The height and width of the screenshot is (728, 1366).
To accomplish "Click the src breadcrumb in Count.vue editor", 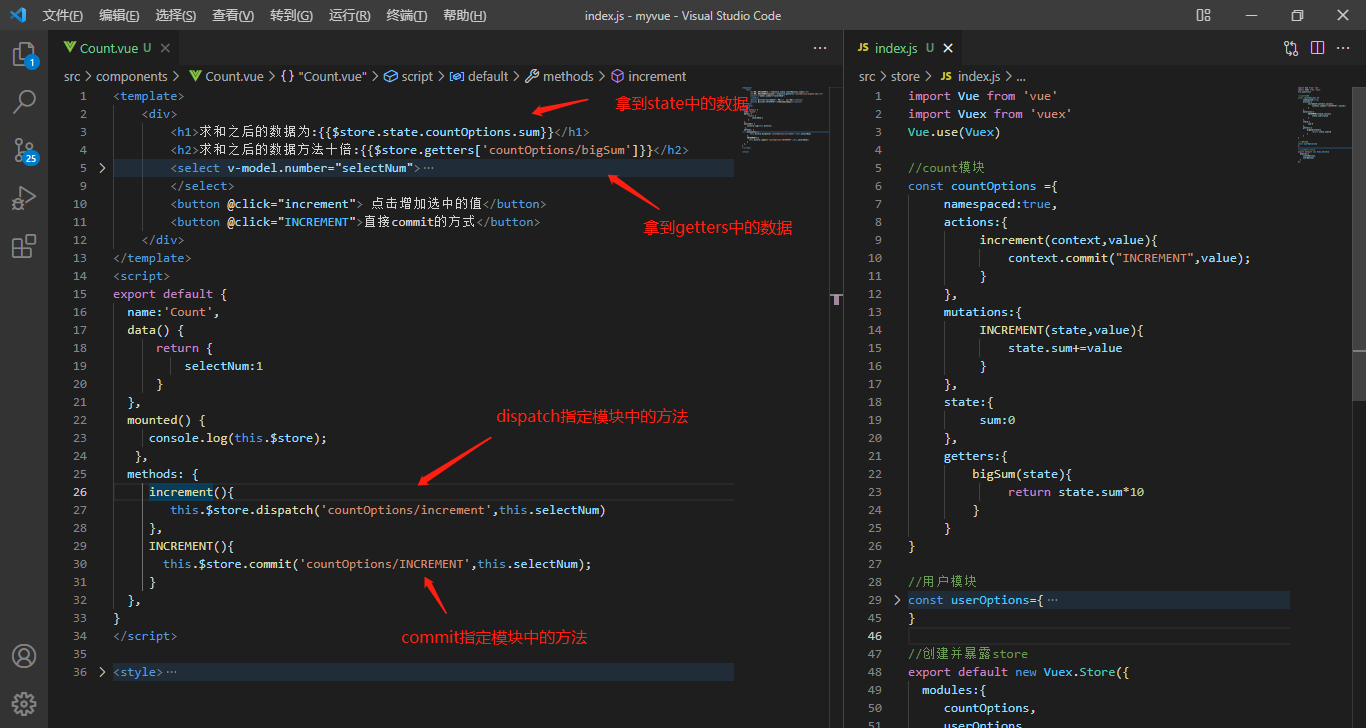I will tap(72, 76).
